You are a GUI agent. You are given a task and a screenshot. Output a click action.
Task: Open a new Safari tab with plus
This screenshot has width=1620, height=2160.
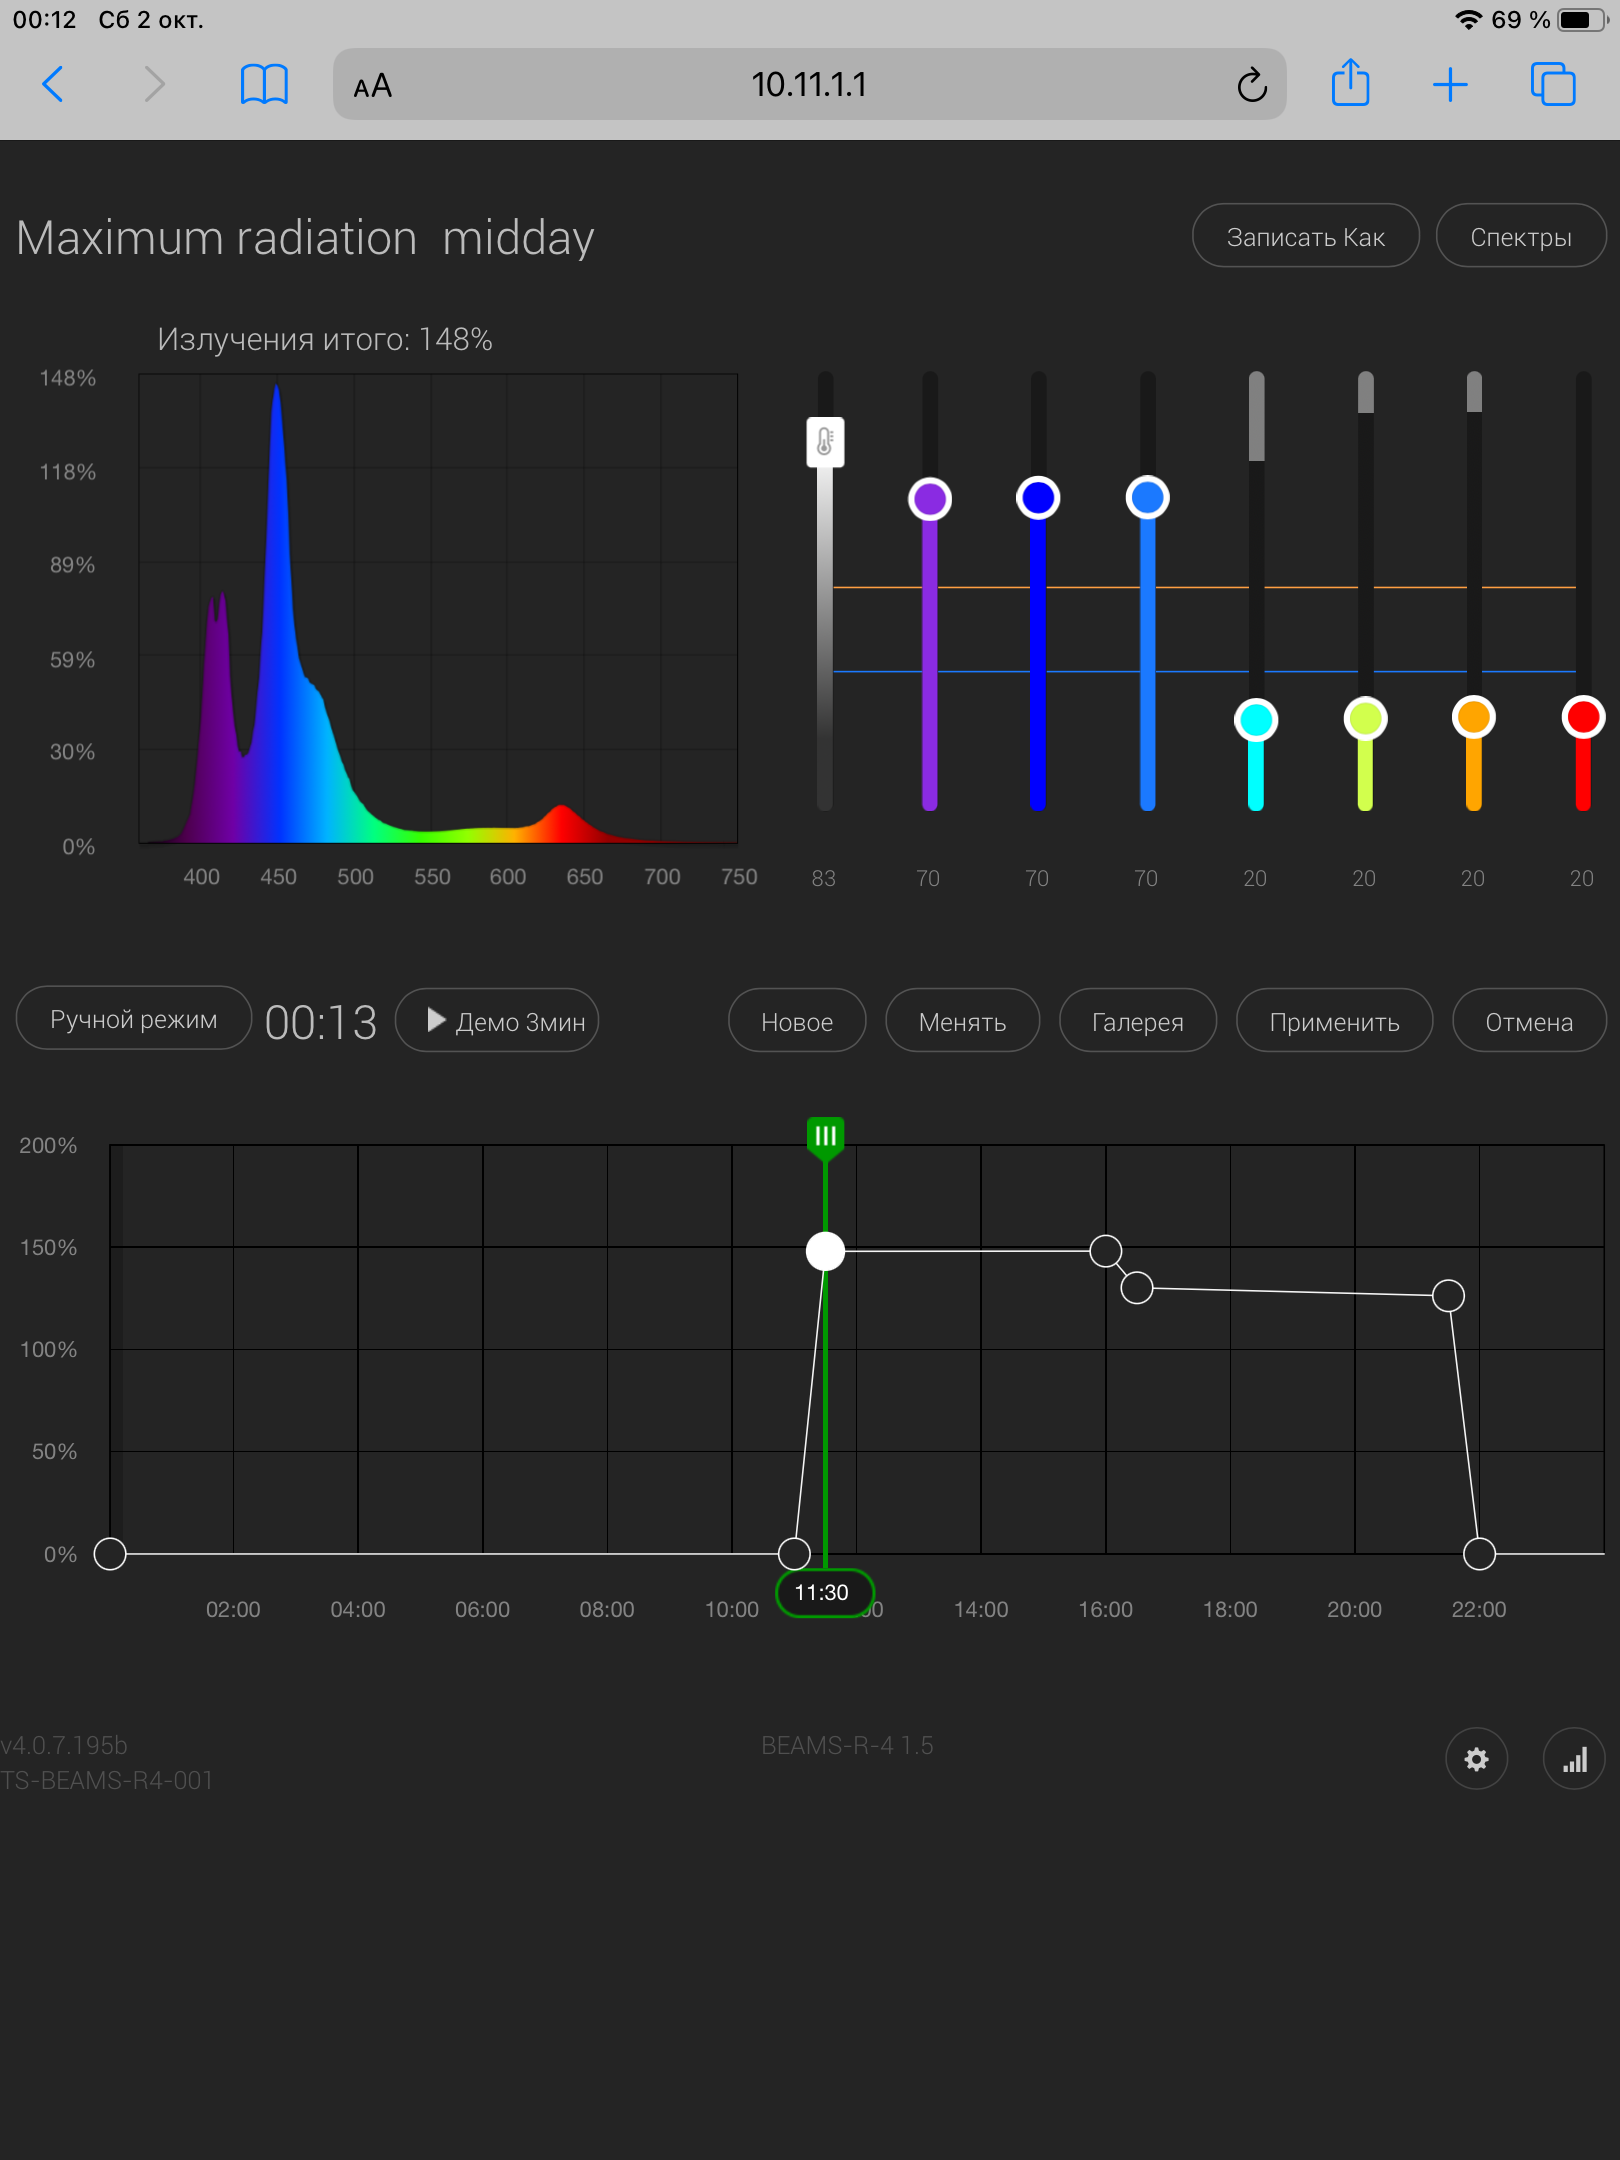1450,84
